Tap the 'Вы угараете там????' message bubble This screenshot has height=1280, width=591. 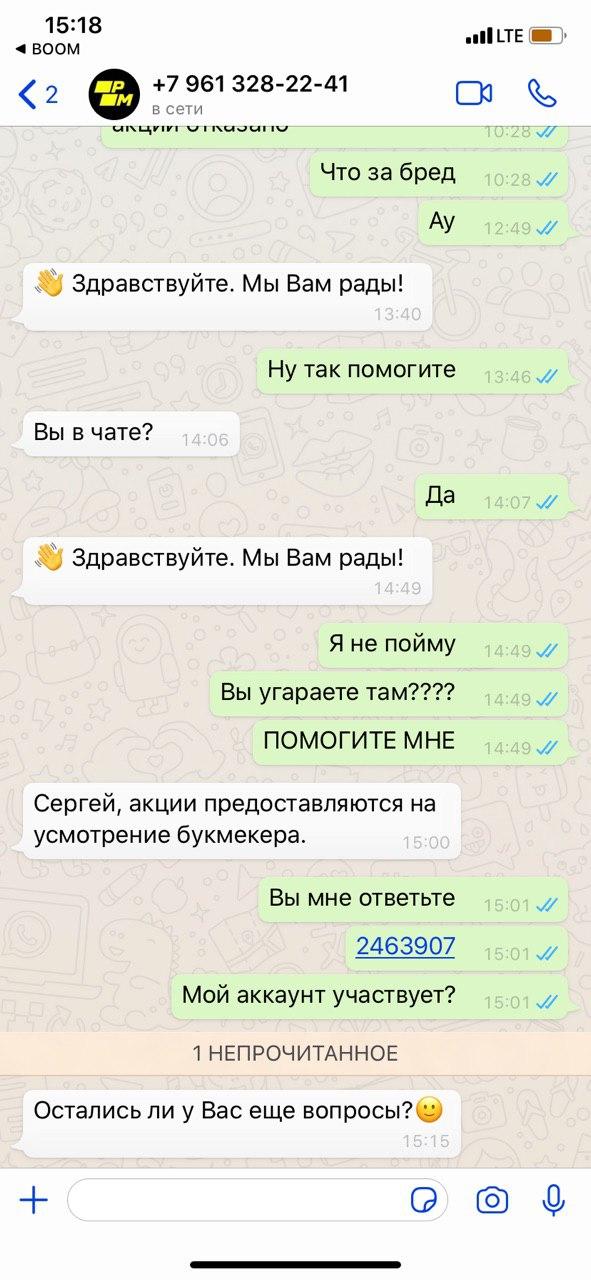[x=388, y=694]
